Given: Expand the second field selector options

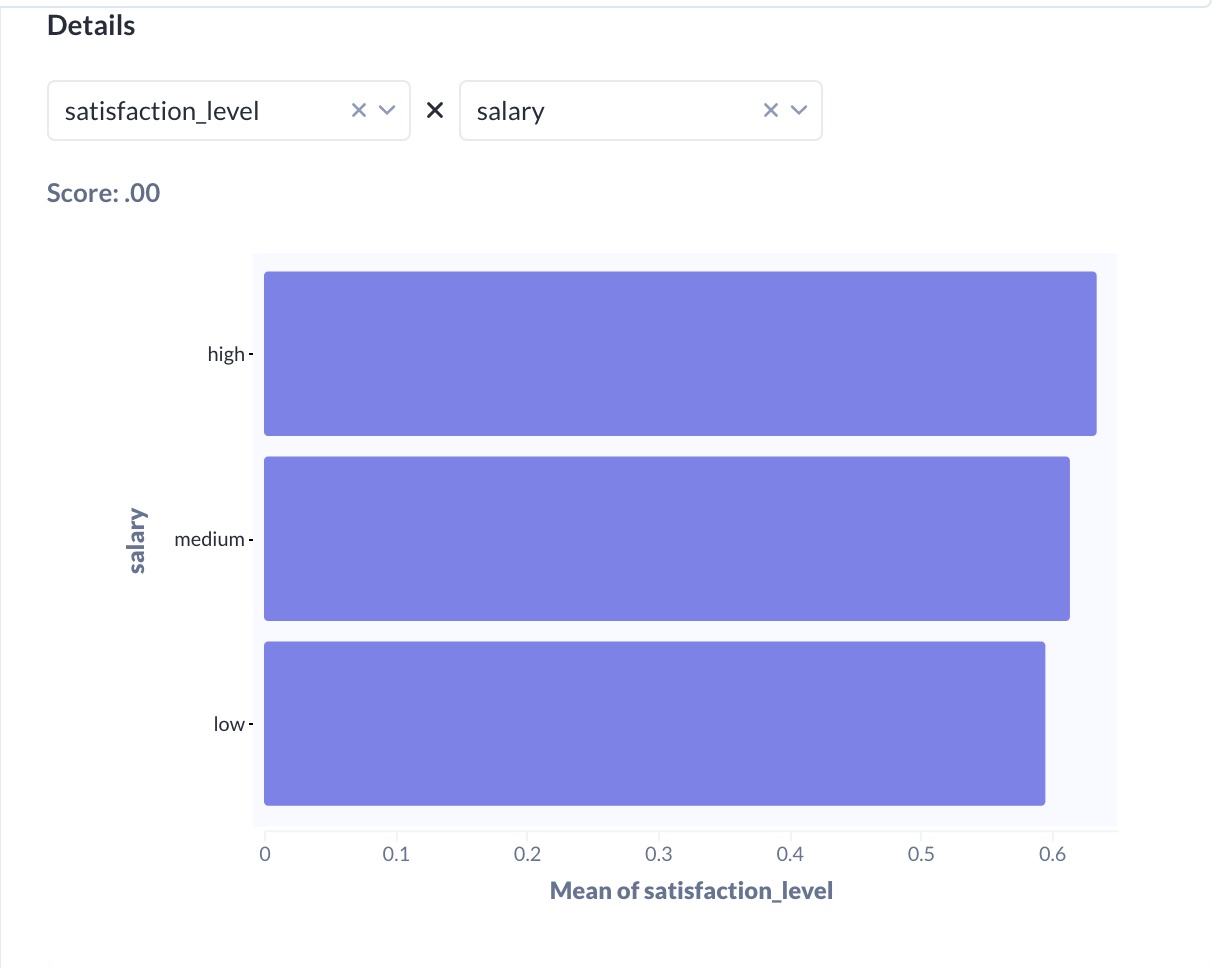Looking at the screenshot, I should click(x=799, y=110).
